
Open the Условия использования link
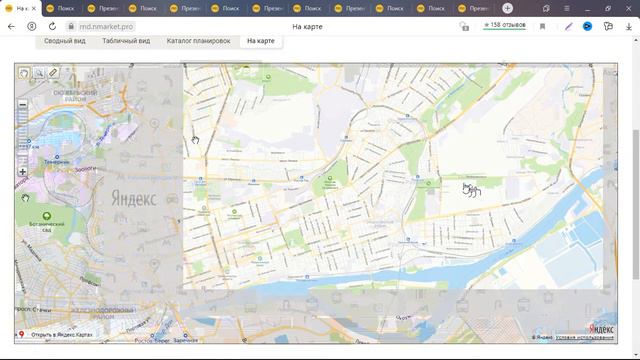tap(584, 337)
